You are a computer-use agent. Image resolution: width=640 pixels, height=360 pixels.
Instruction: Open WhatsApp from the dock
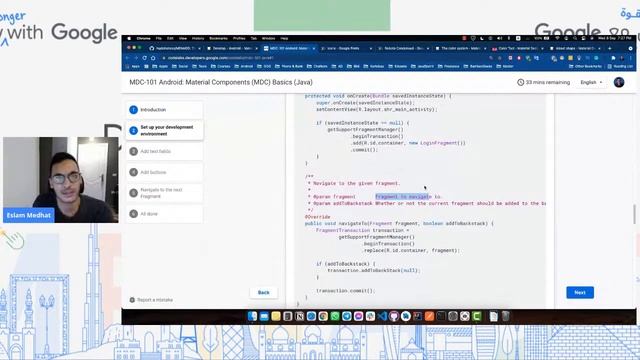(x=335, y=316)
